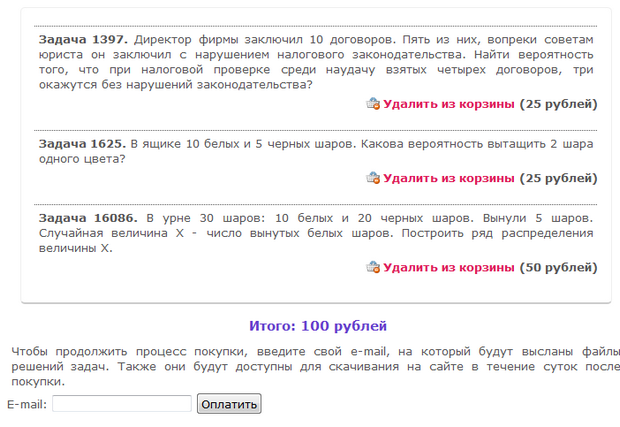Screen dimensions: 620x427
Task: Click the 50 рублей price of Задача 16086
Action: click(x=558, y=268)
